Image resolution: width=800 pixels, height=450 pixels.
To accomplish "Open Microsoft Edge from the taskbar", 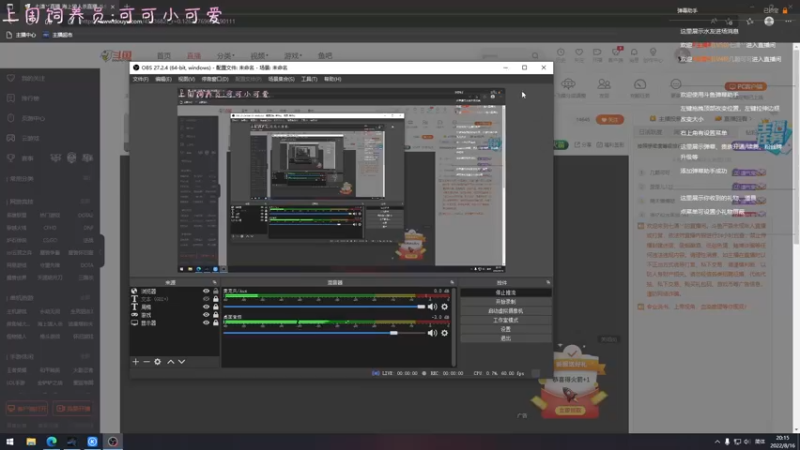I will [52, 441].
